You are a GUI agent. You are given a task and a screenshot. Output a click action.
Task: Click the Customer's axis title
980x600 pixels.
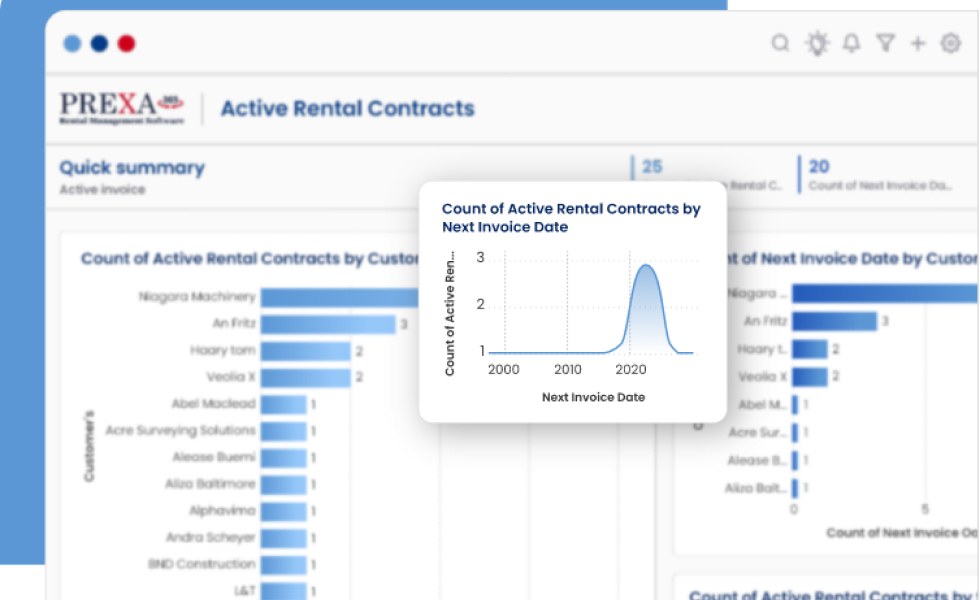[x=89, y=446]
